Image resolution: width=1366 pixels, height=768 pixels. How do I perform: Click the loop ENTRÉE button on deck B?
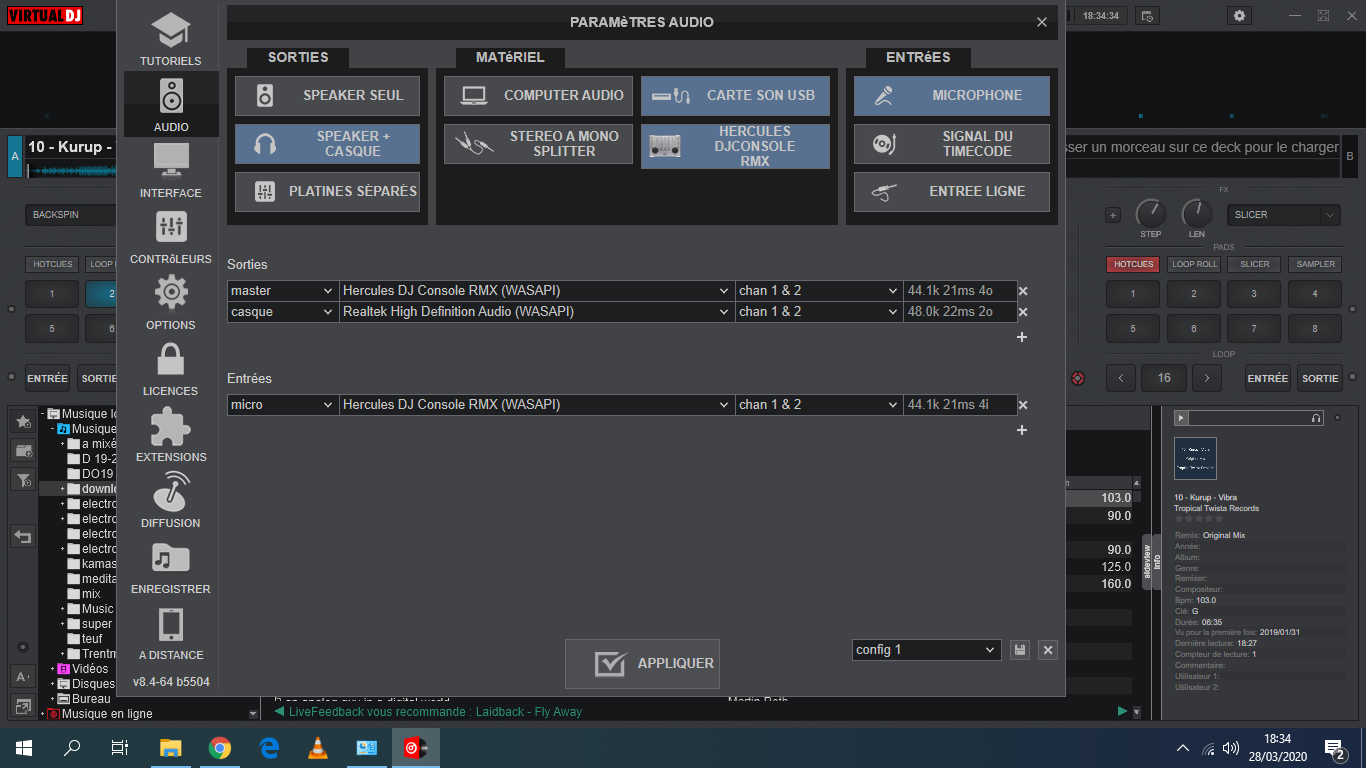pyautogui.click(x=1267, y=379)
